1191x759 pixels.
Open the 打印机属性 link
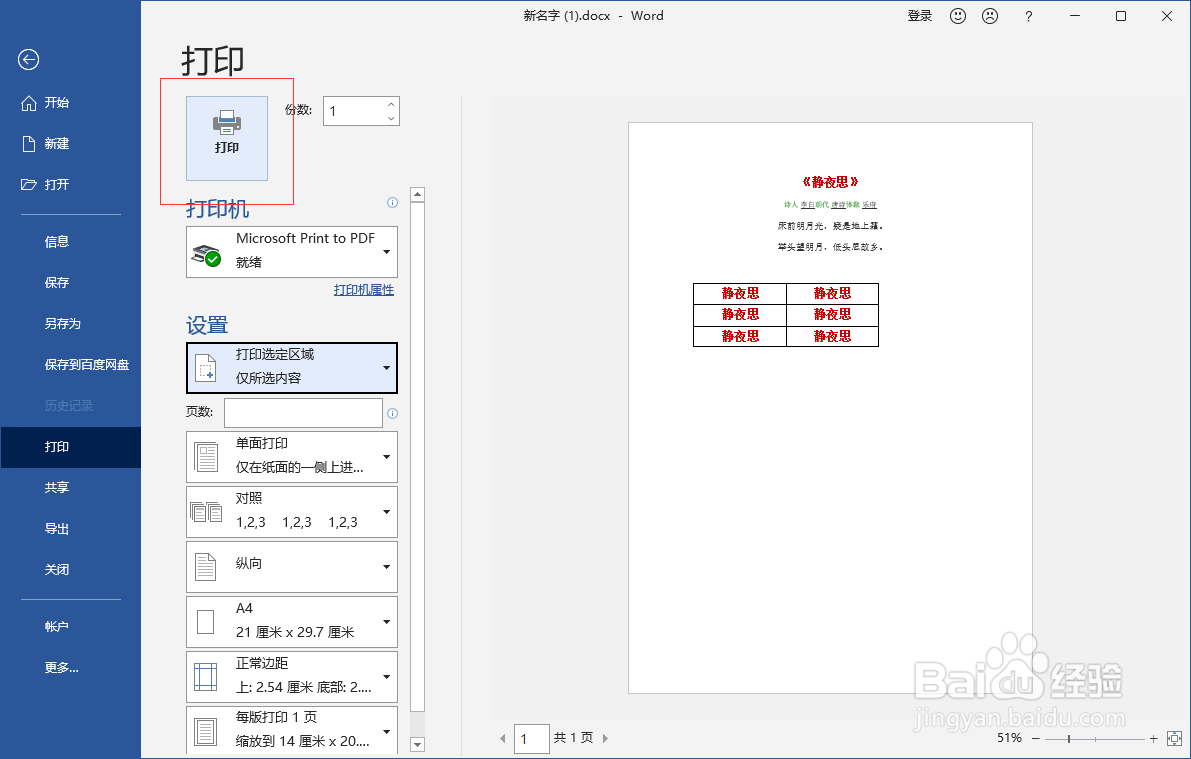(364, 289)
